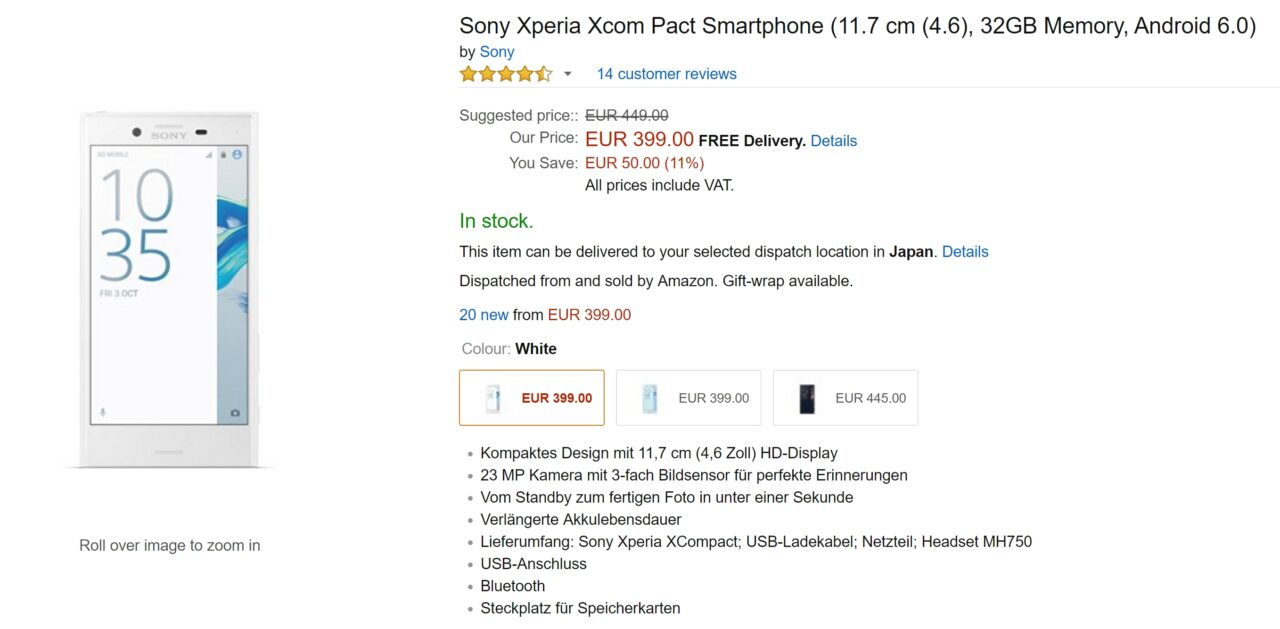Click the struck-through EUR 449.00 suggested price
The width and height of the screenshot is (1280, 629).
(626, 115)
